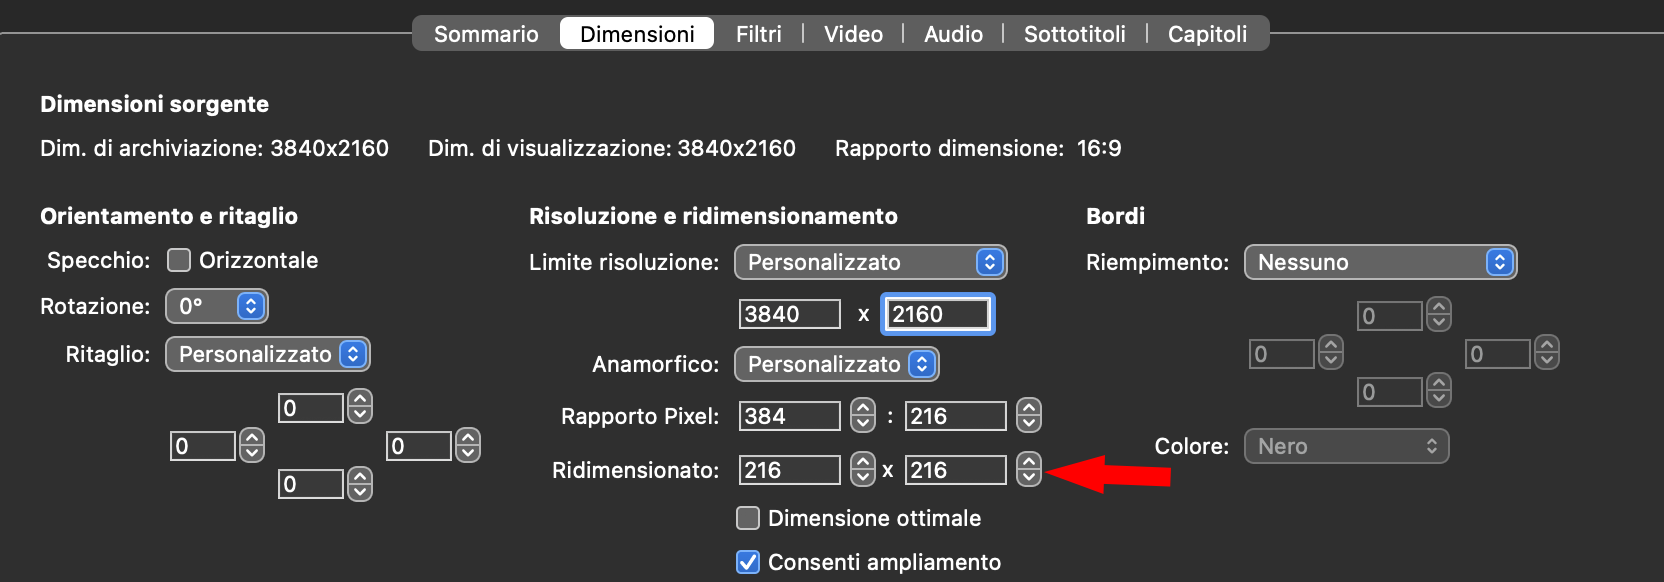Click the Rapporto Pixel second field 216
This screenshot has height=582, width=1664.
pos(956,416)
